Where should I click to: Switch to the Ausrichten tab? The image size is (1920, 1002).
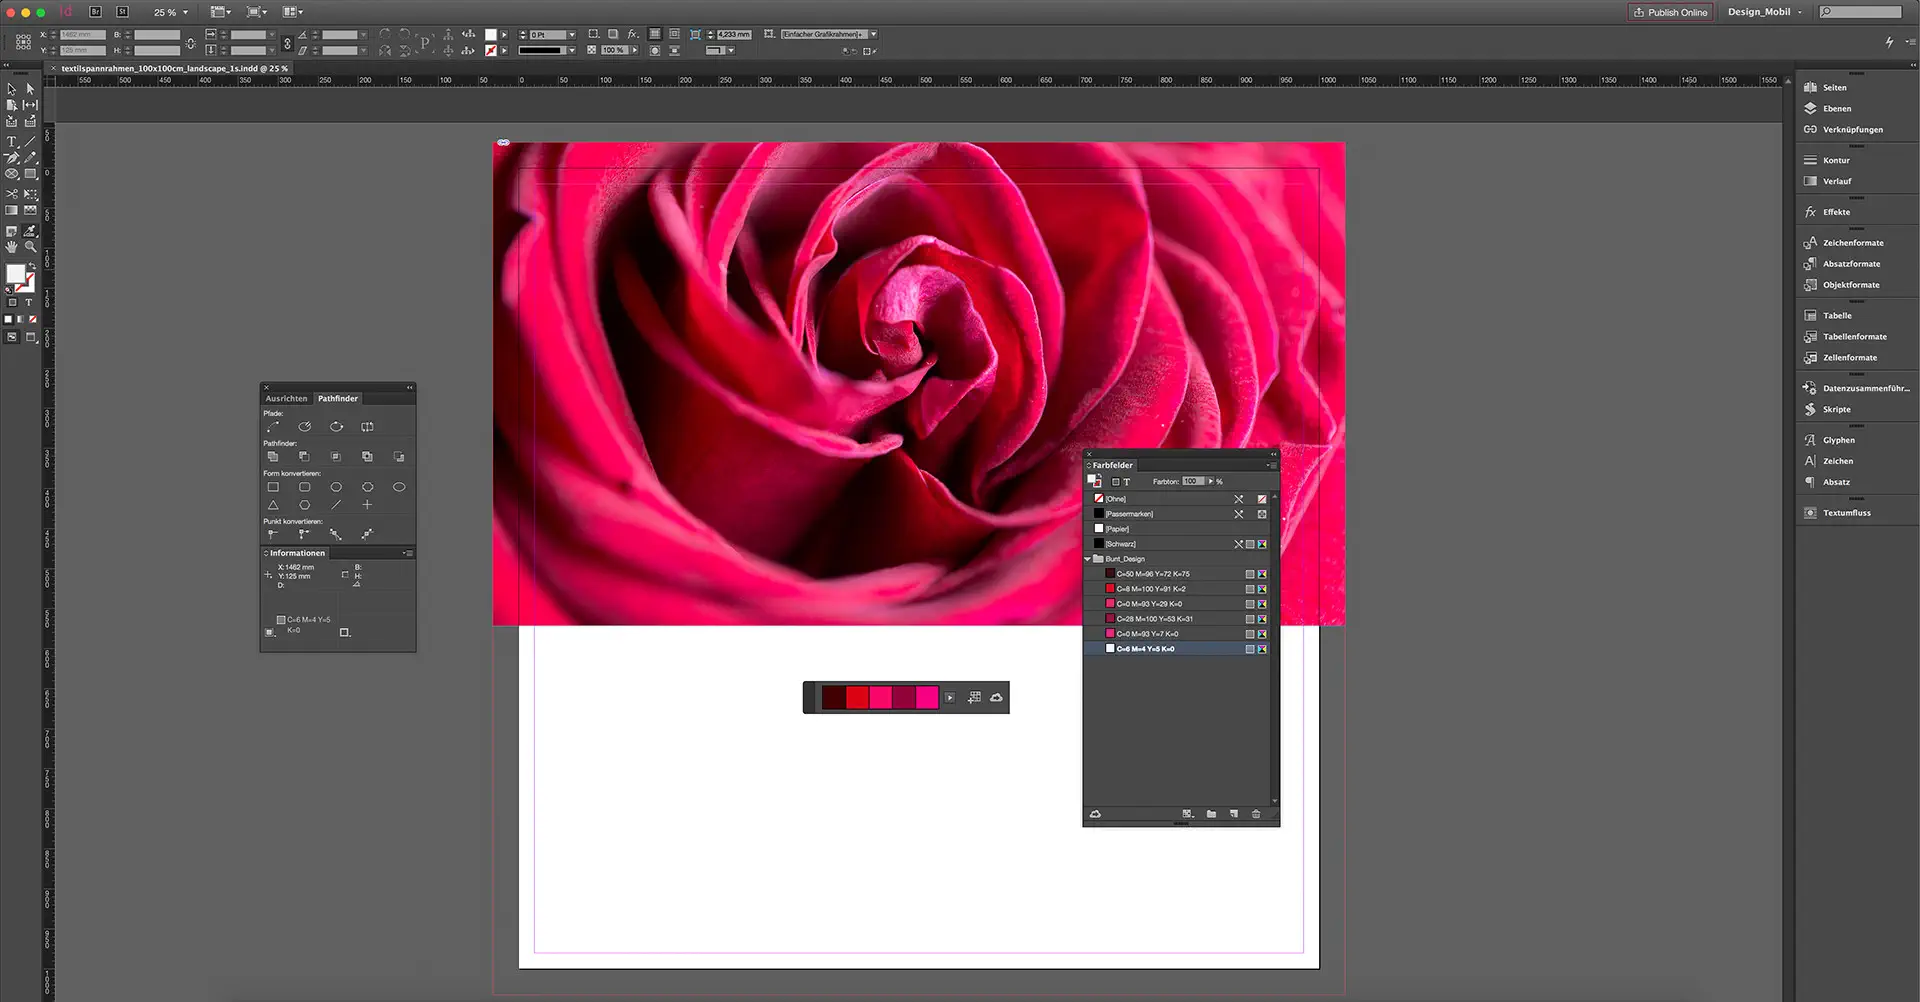pyautogui.click(x=286, y=398)
